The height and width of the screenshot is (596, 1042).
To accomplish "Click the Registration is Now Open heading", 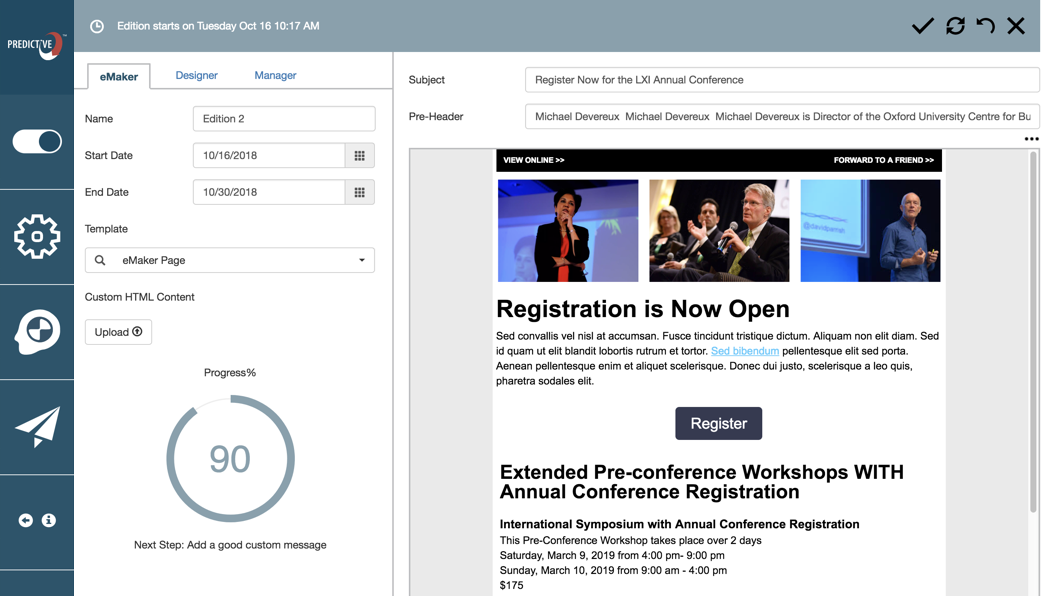I will click(643, 309).
